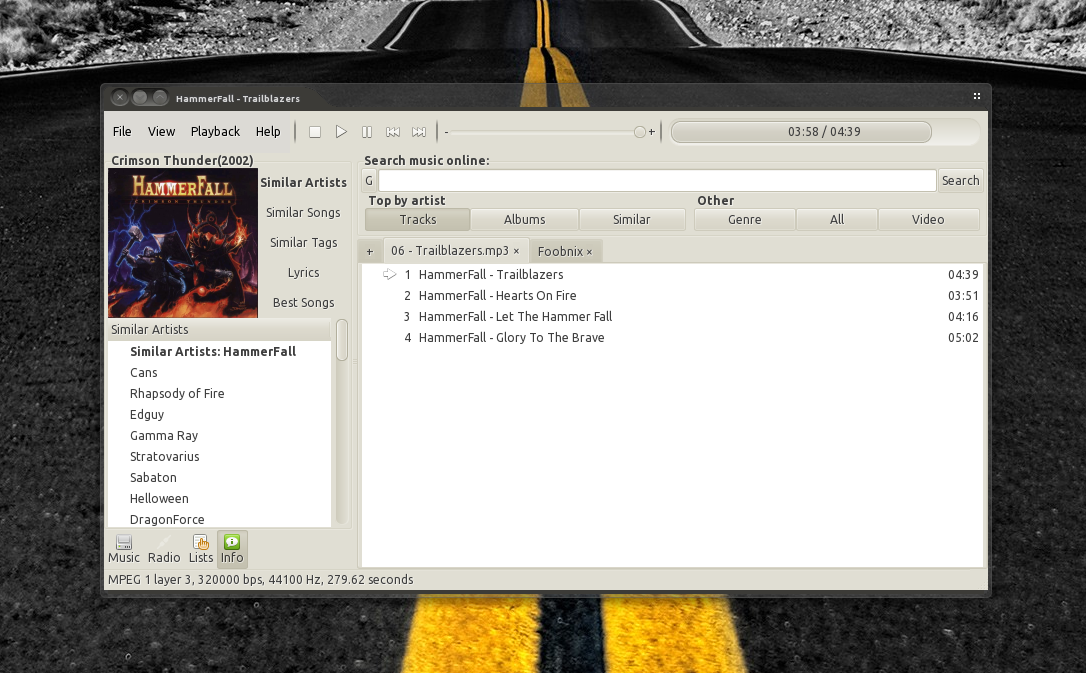
Task: Select Sabaton in the Similar Artists list
Action: click(x=152, y=477)
